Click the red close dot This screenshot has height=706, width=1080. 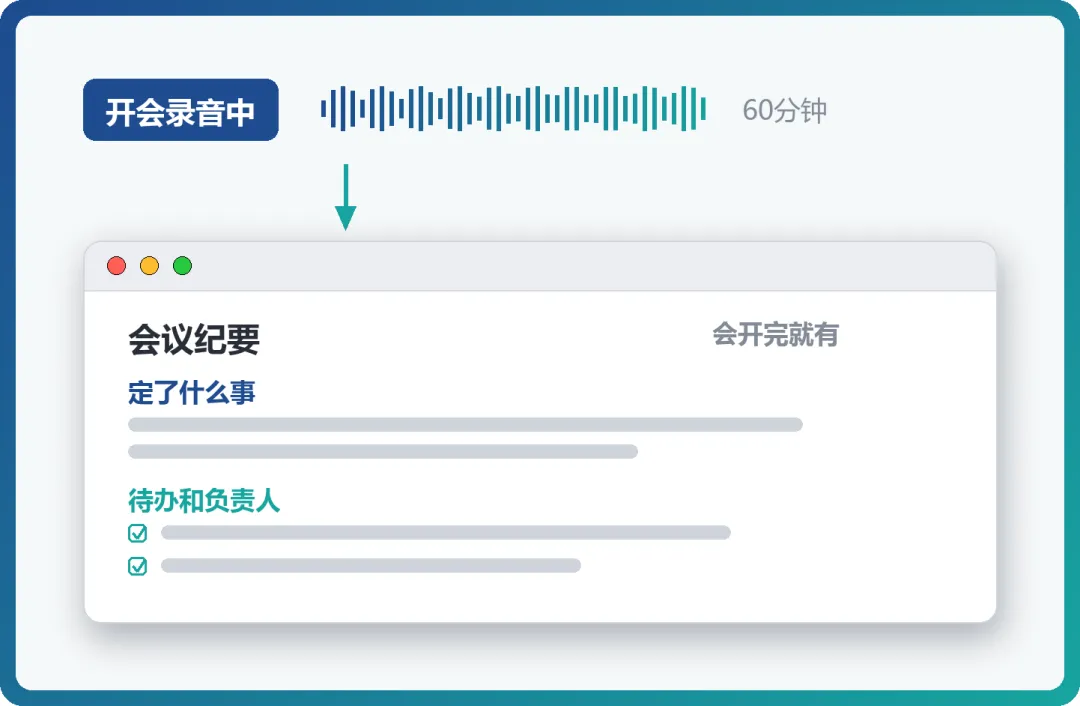[116, 266]
